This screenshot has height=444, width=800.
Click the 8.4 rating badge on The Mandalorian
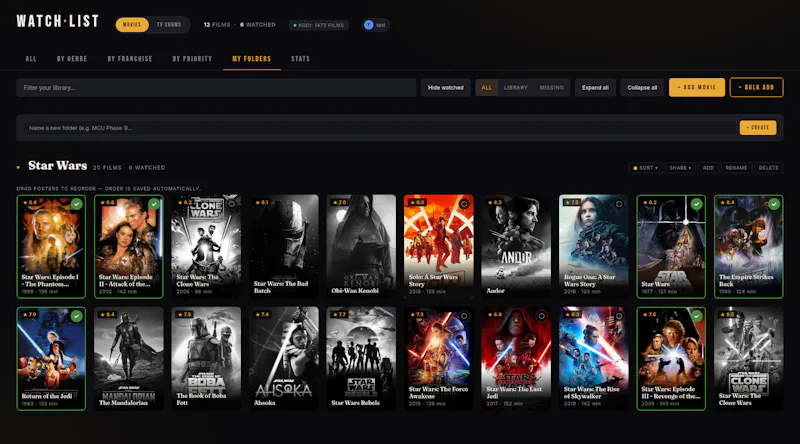pos(107,314)
